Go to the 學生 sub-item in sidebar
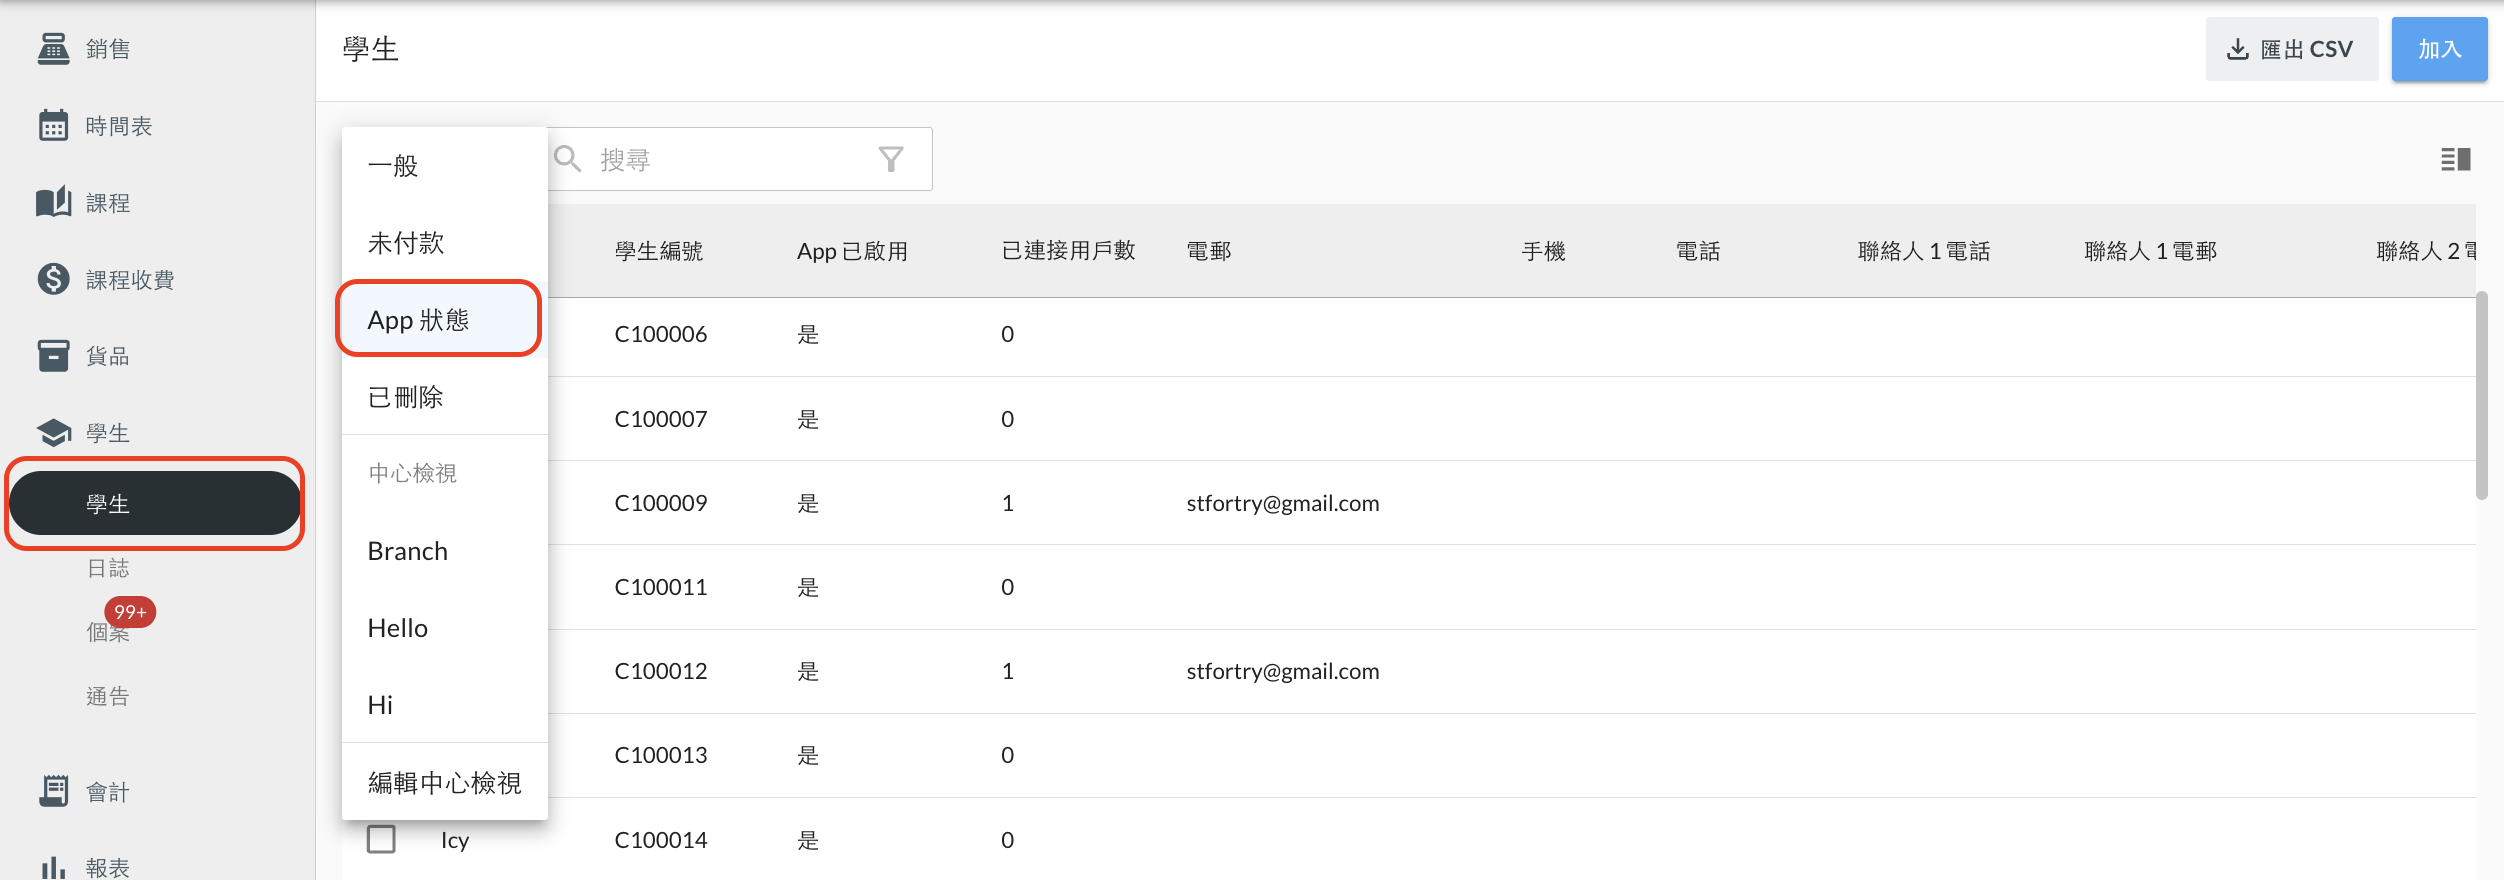The height and width of the screenshot is (880, 2504). (155, 503)
